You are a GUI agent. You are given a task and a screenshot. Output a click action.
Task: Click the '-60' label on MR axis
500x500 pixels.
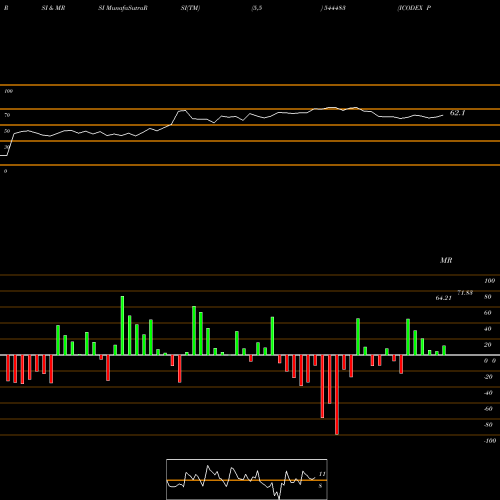488,409
